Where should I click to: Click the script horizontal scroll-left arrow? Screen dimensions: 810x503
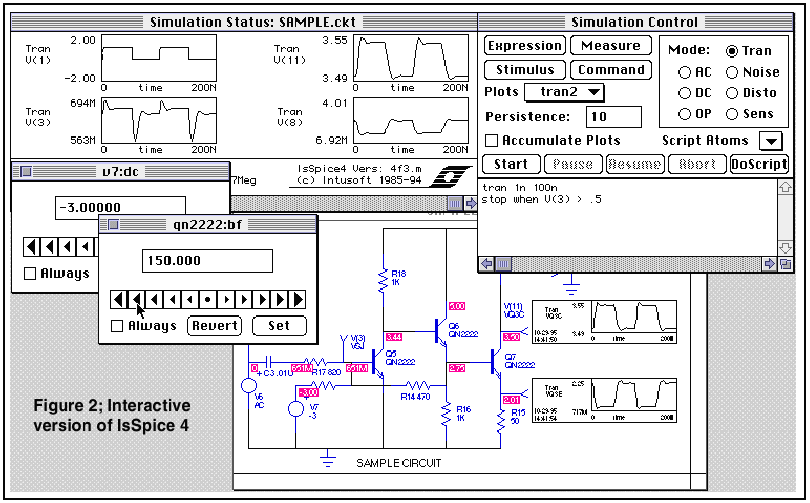pos(487,264)
